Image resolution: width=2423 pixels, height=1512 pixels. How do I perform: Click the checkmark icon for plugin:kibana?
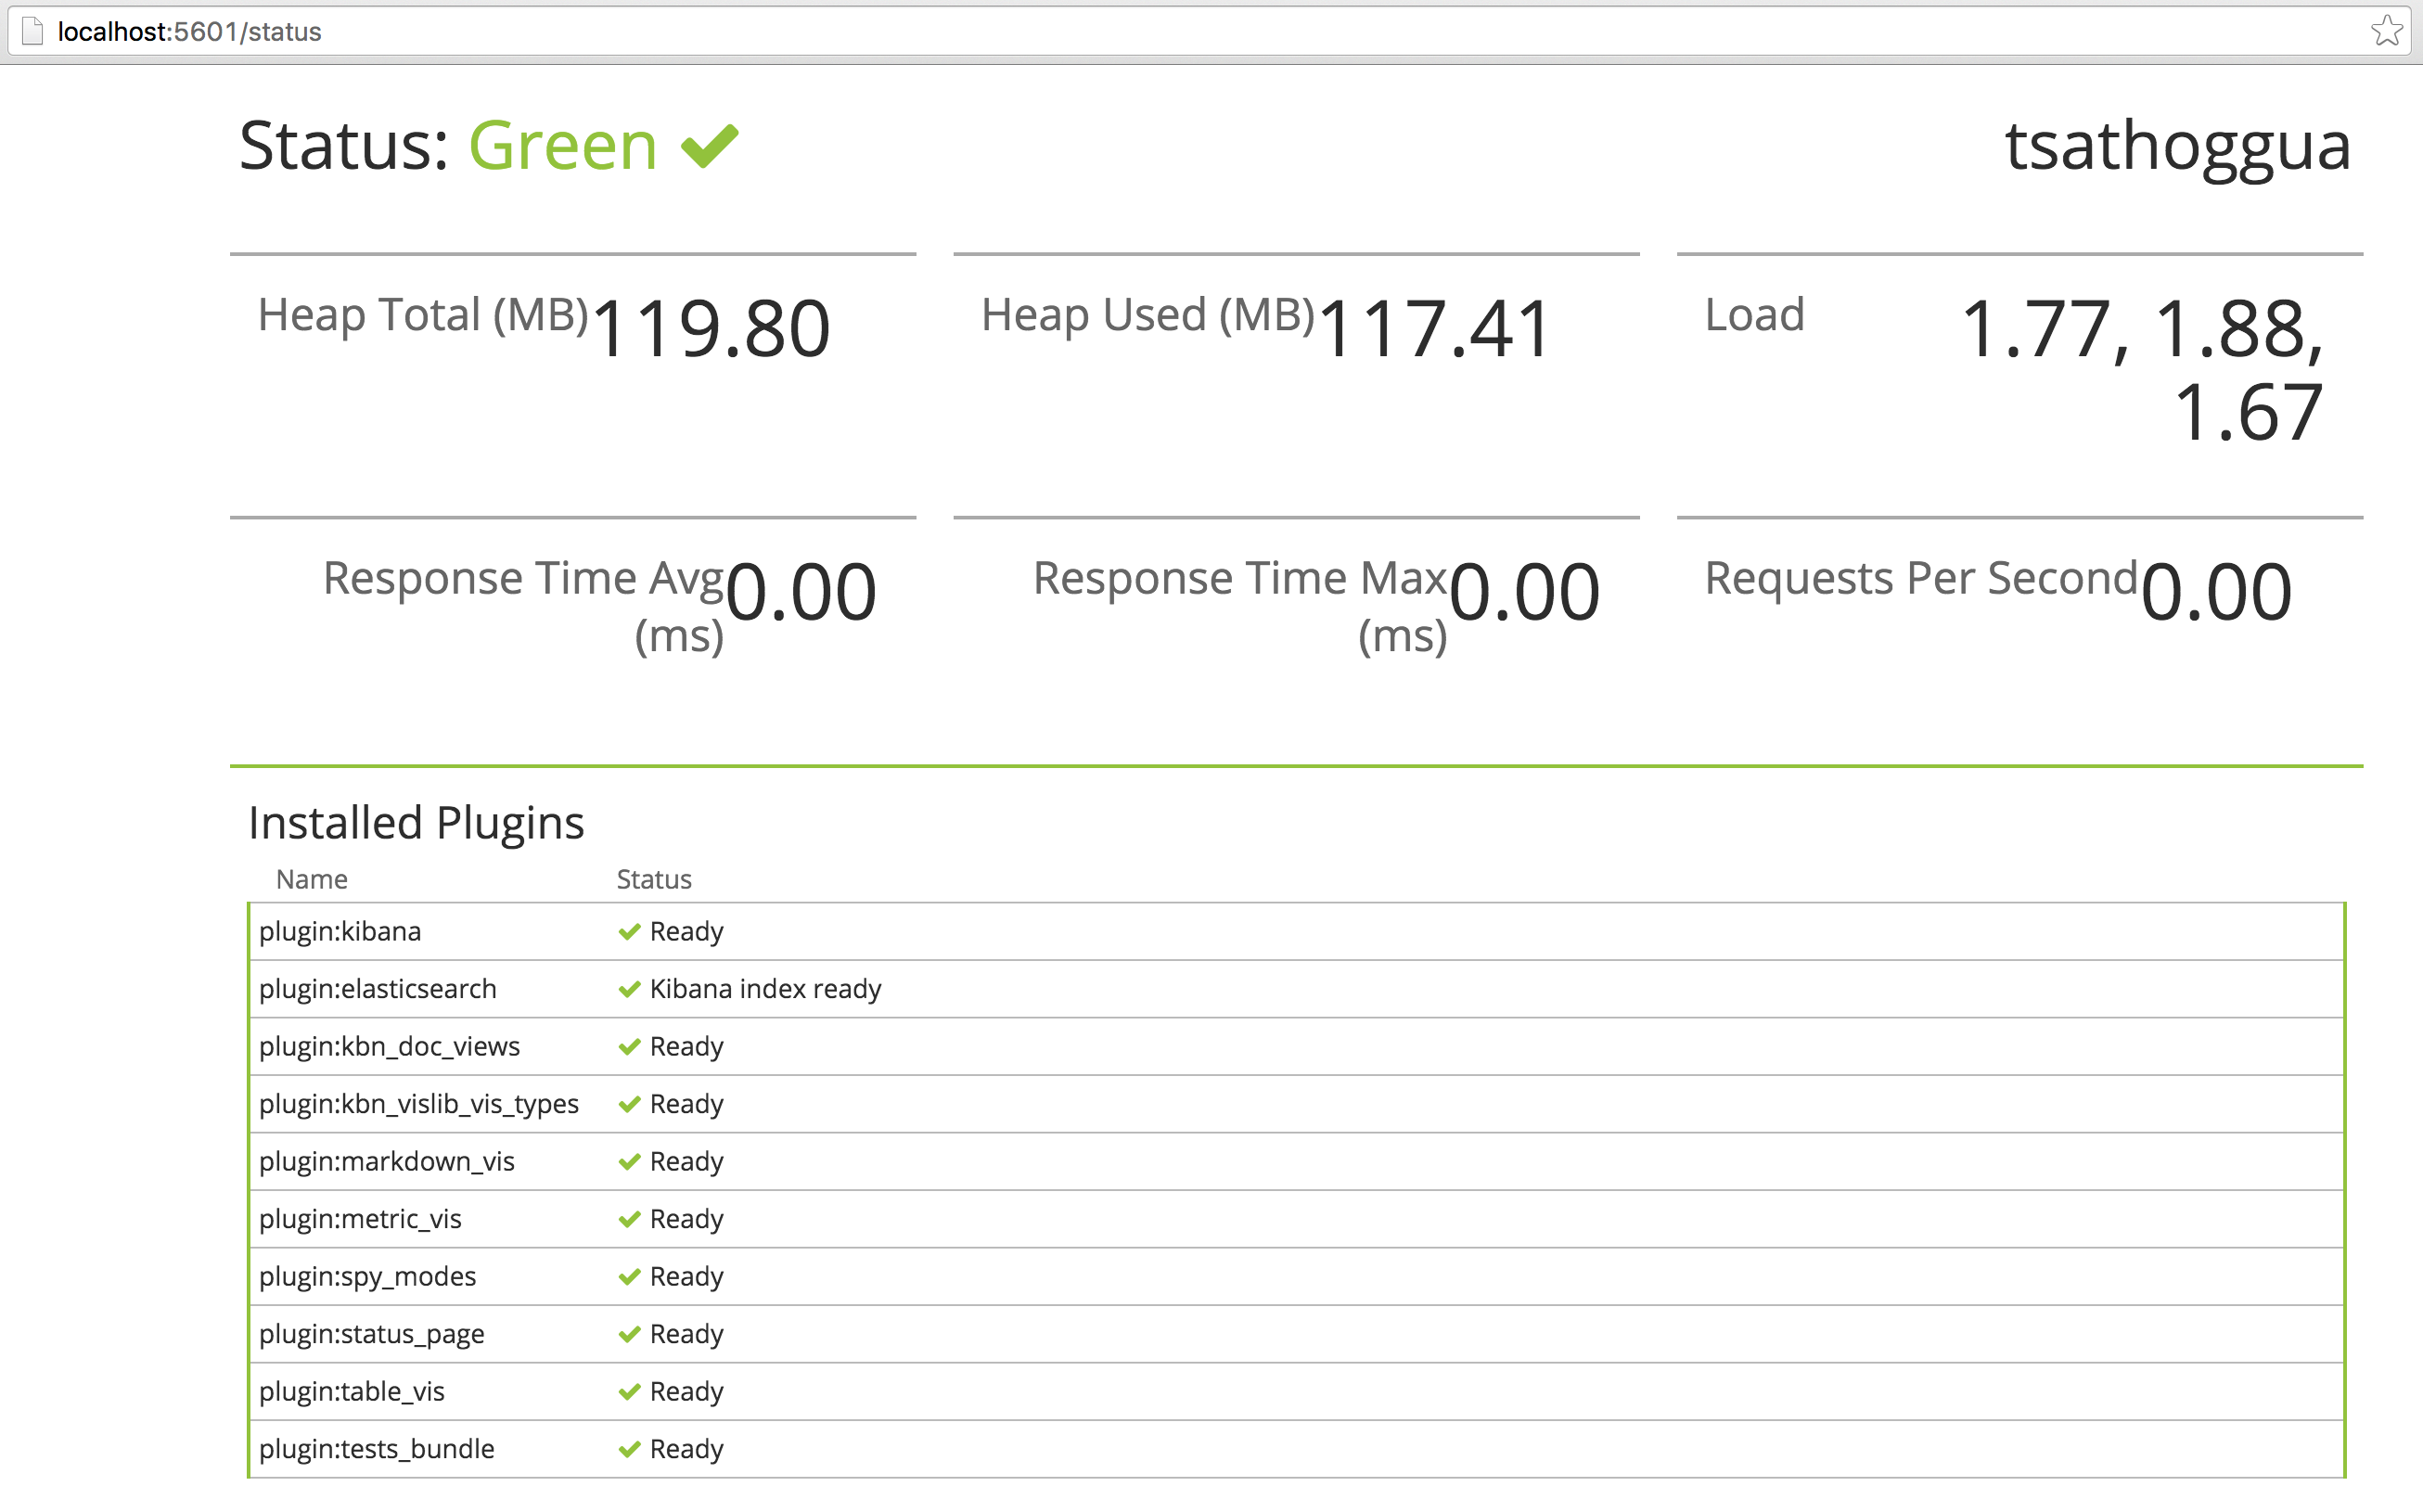coord(629,932)
